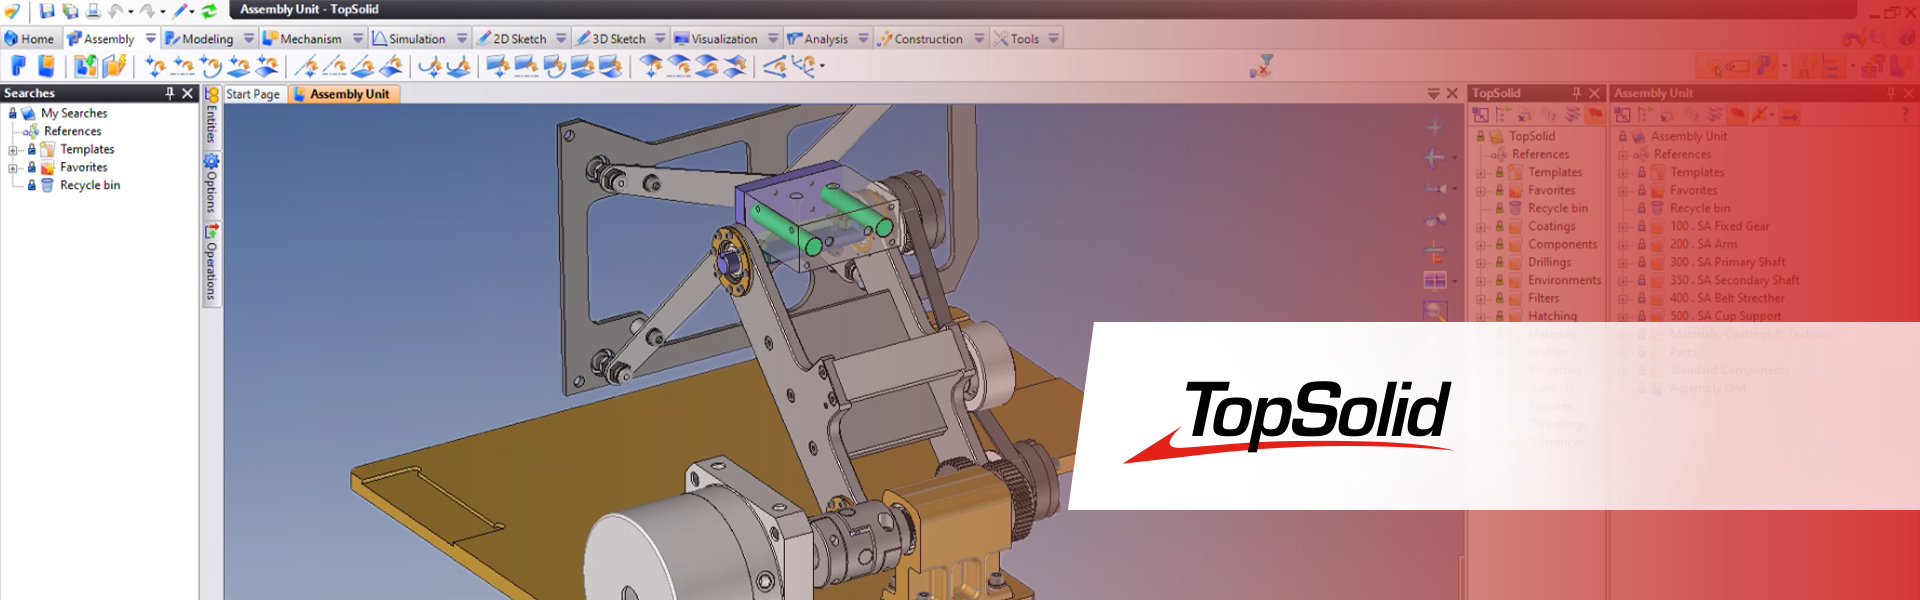Close the Searches panel

(187, 93)
